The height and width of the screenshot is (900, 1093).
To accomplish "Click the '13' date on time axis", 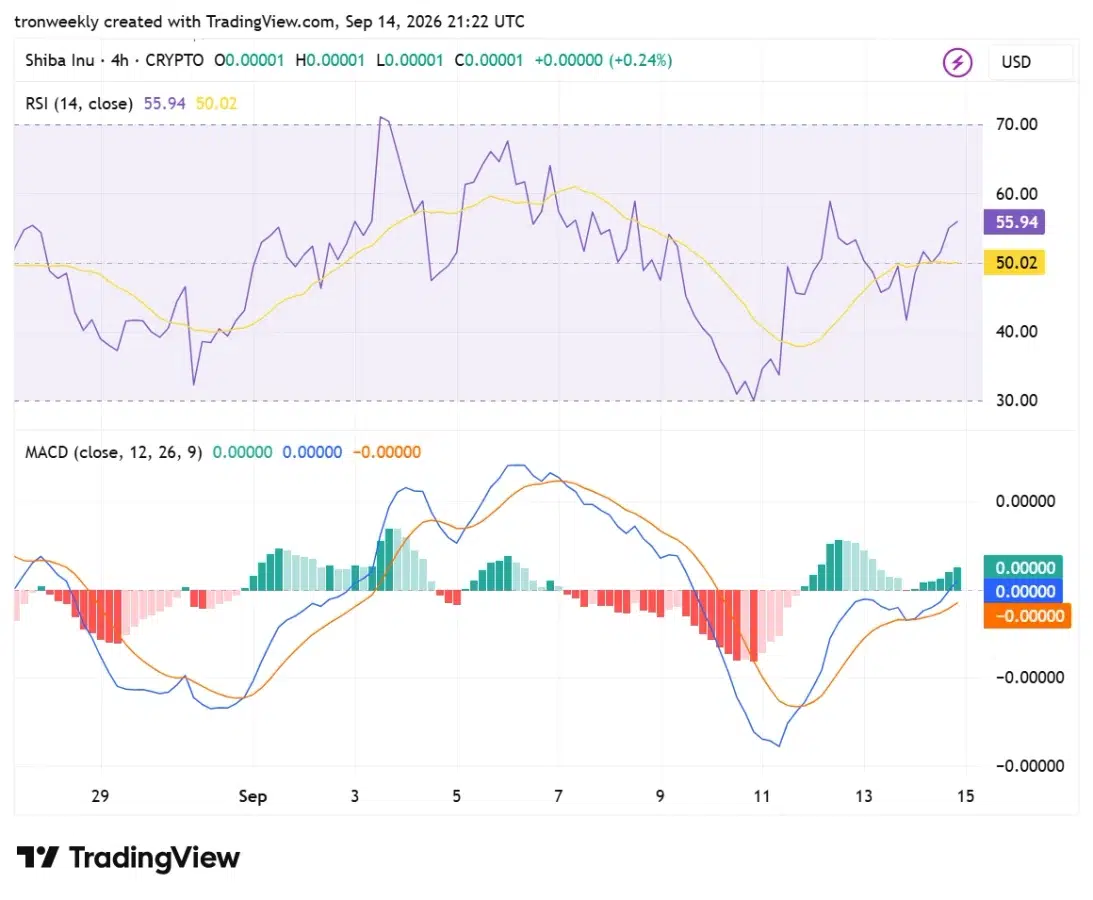I will pos(864,796).
